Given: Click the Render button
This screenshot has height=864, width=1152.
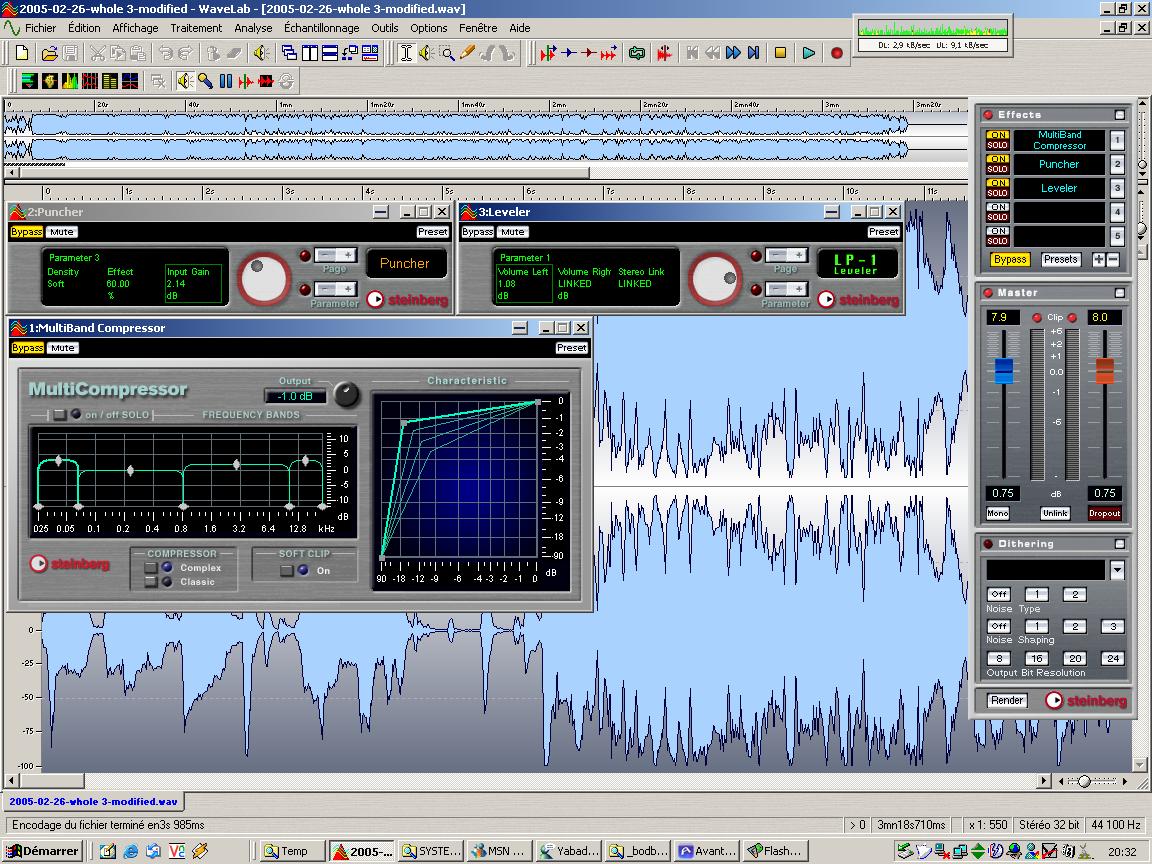Looking at the screenshot, I should click(1007, 700).
